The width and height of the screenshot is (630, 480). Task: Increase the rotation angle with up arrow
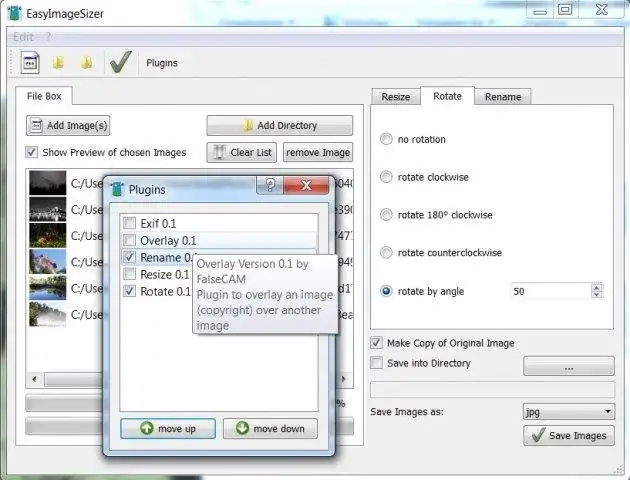click(x=597, y=287)
